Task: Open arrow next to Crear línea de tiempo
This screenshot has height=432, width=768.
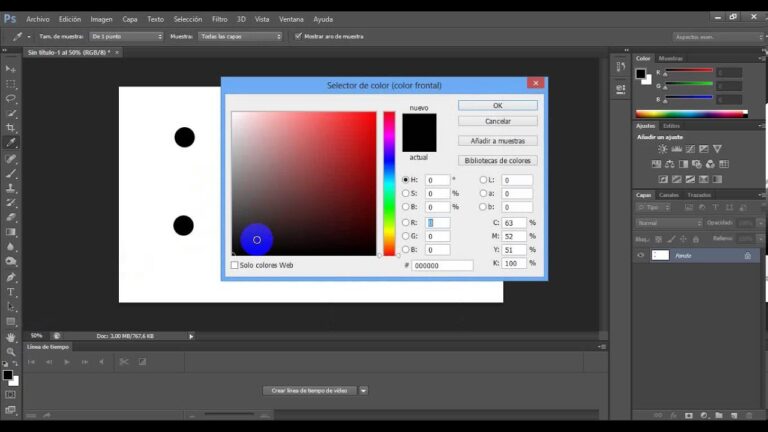Action: 363,390
